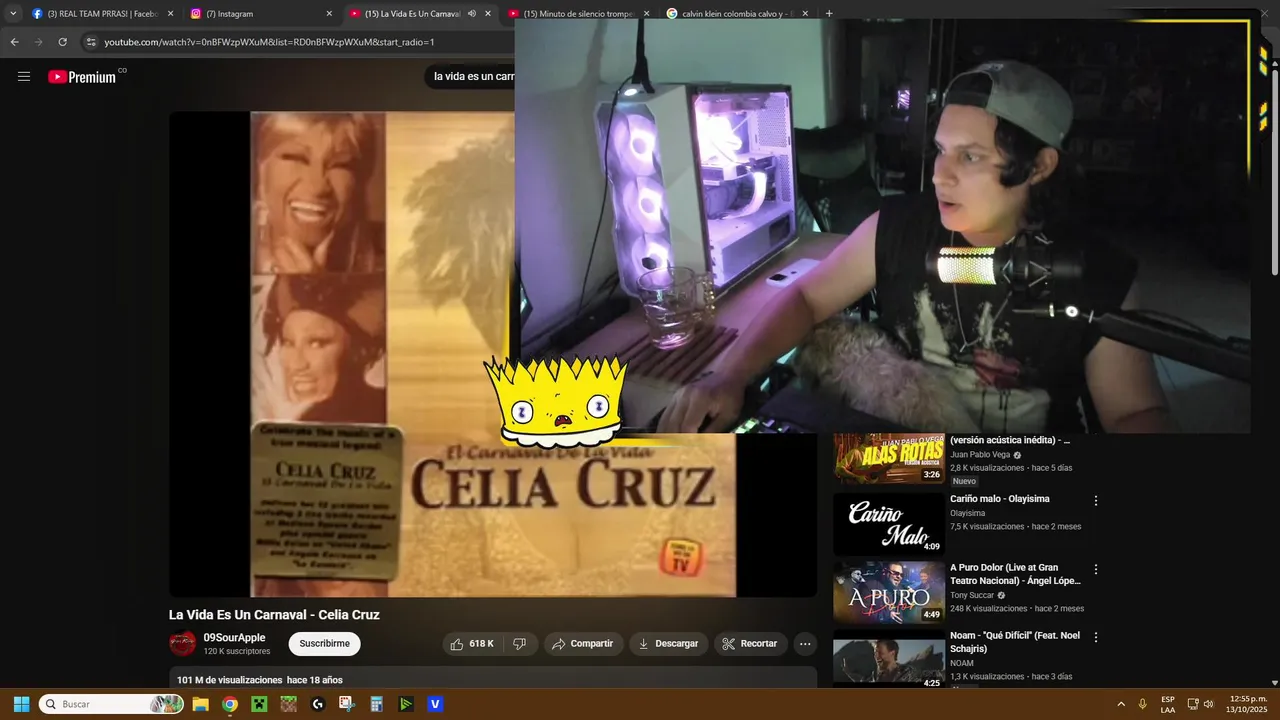1280x720 pixels.
Task: Open the 09SourApple channel avatar
Action: [x=182, y=644]
